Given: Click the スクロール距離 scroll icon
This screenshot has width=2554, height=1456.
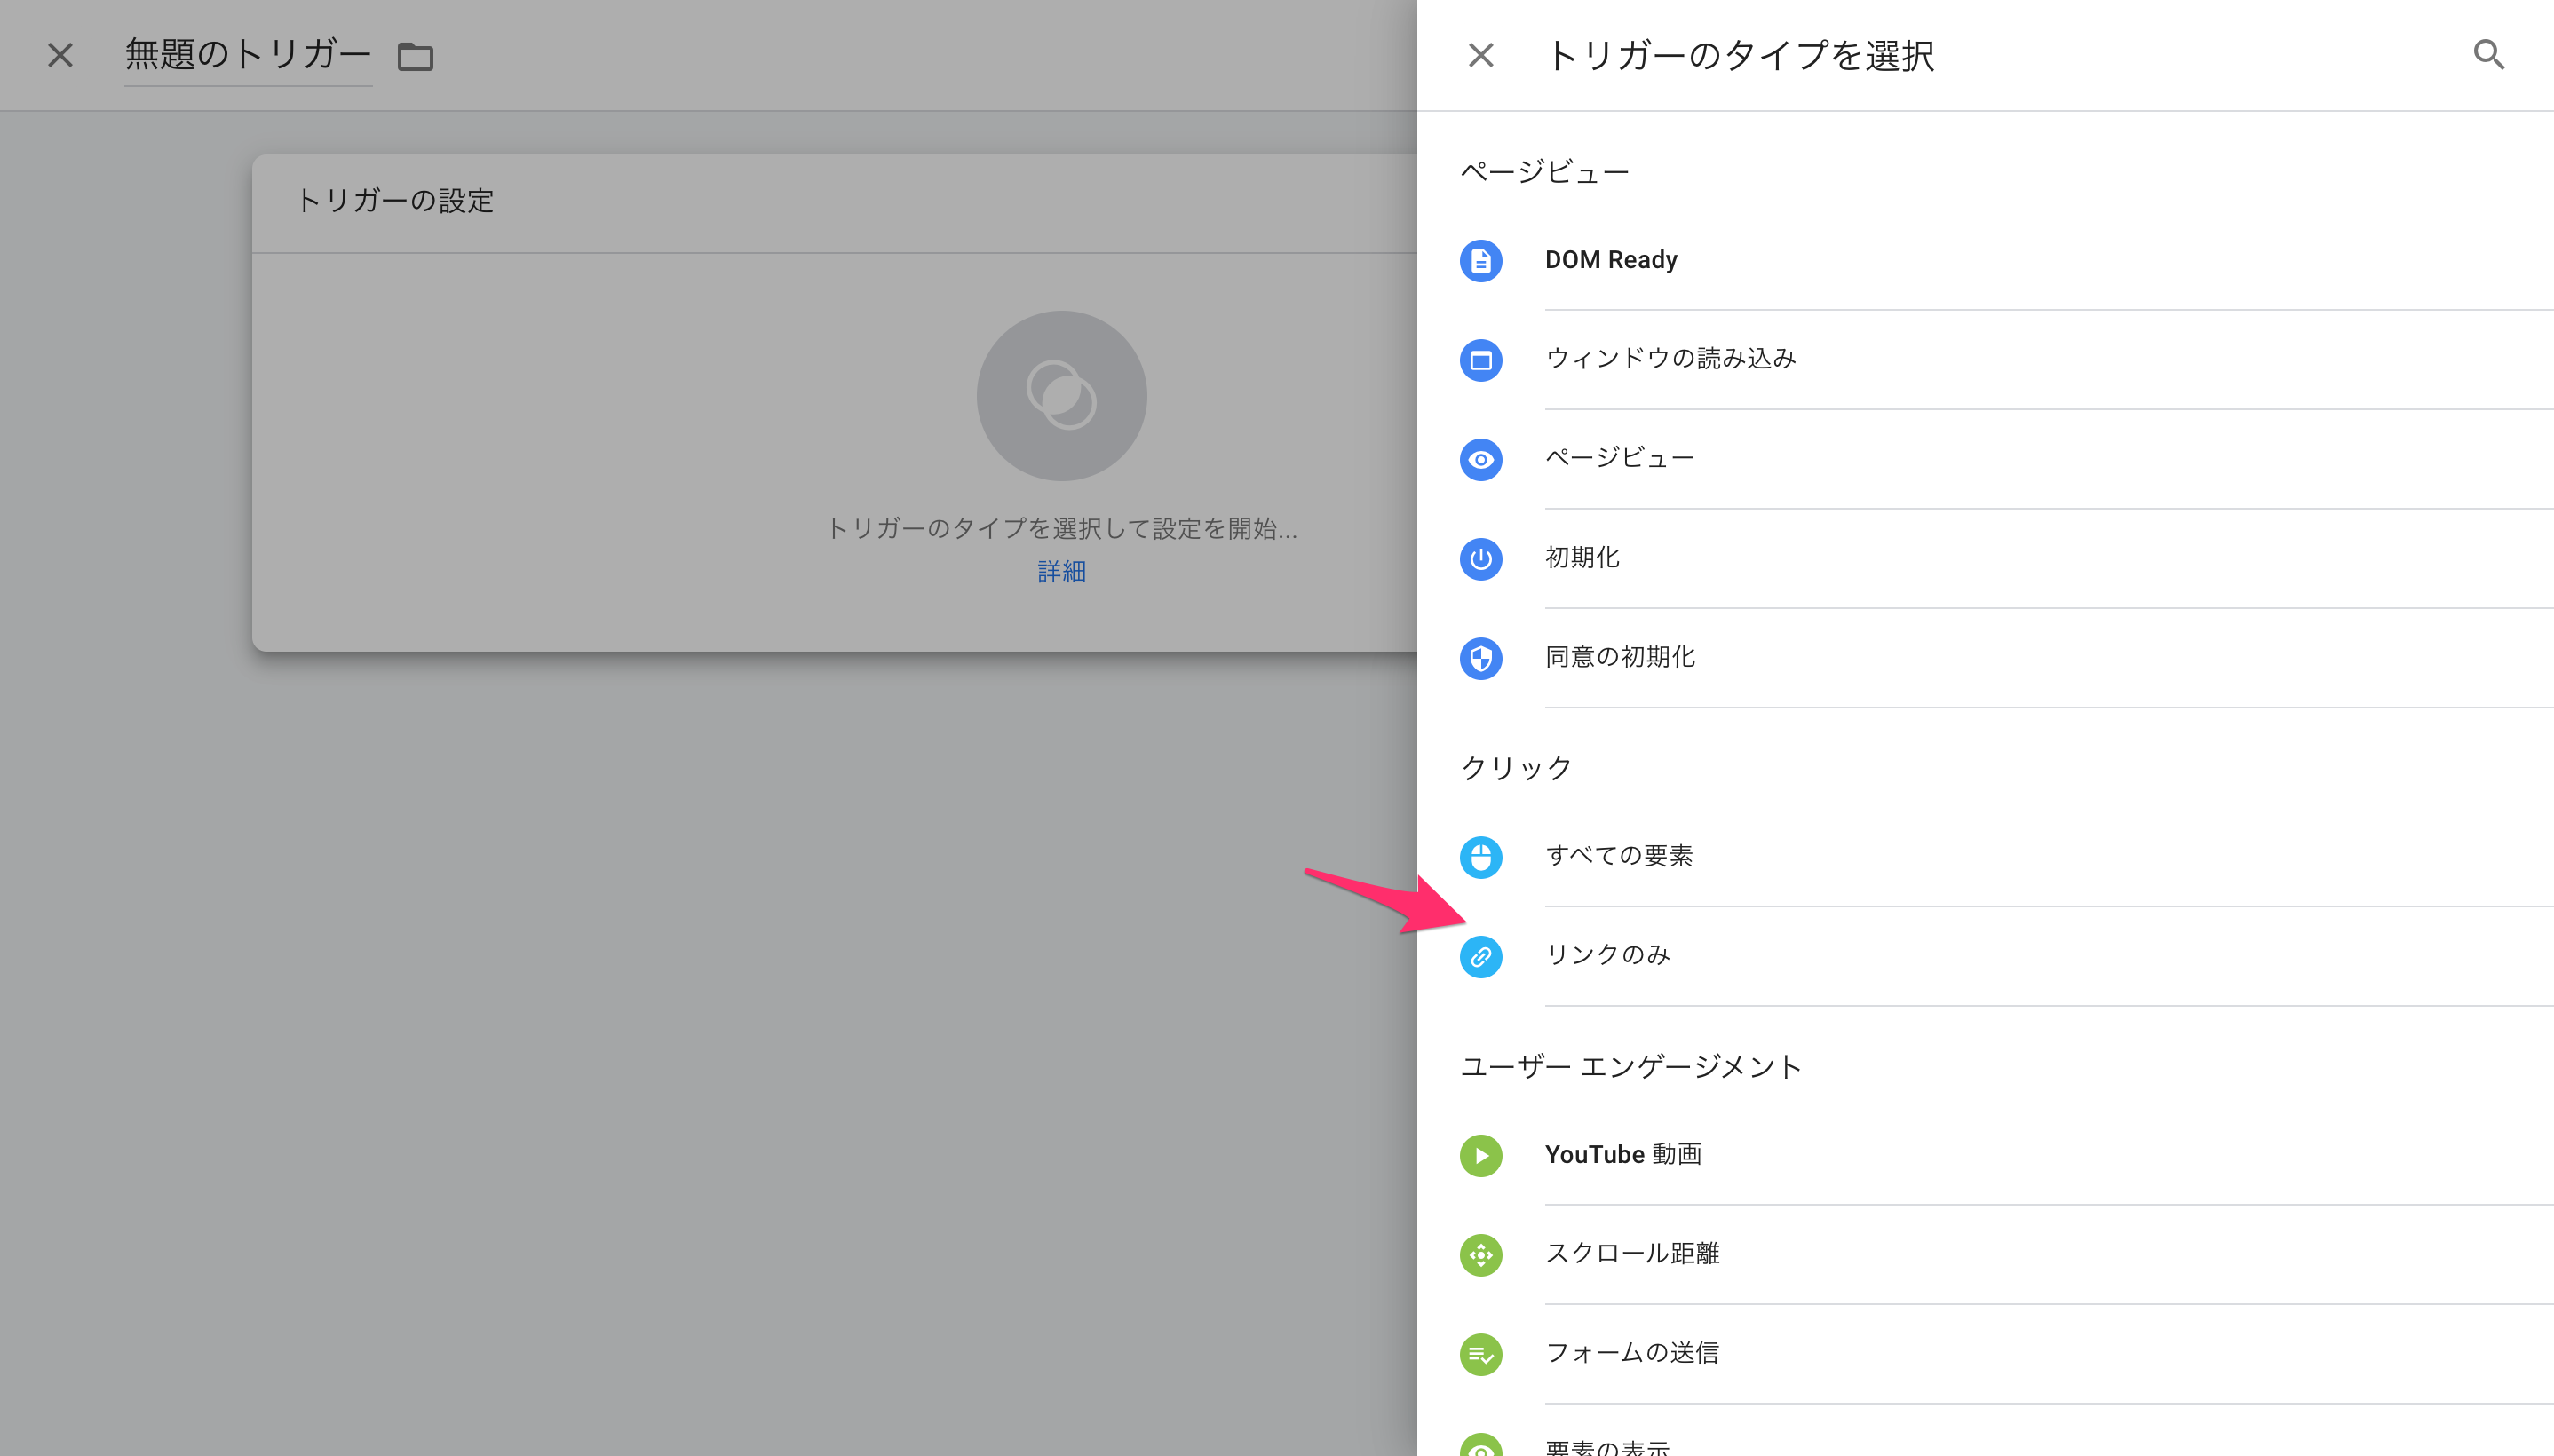Looking at the screenshot, I should (x=1480, y=1255).
